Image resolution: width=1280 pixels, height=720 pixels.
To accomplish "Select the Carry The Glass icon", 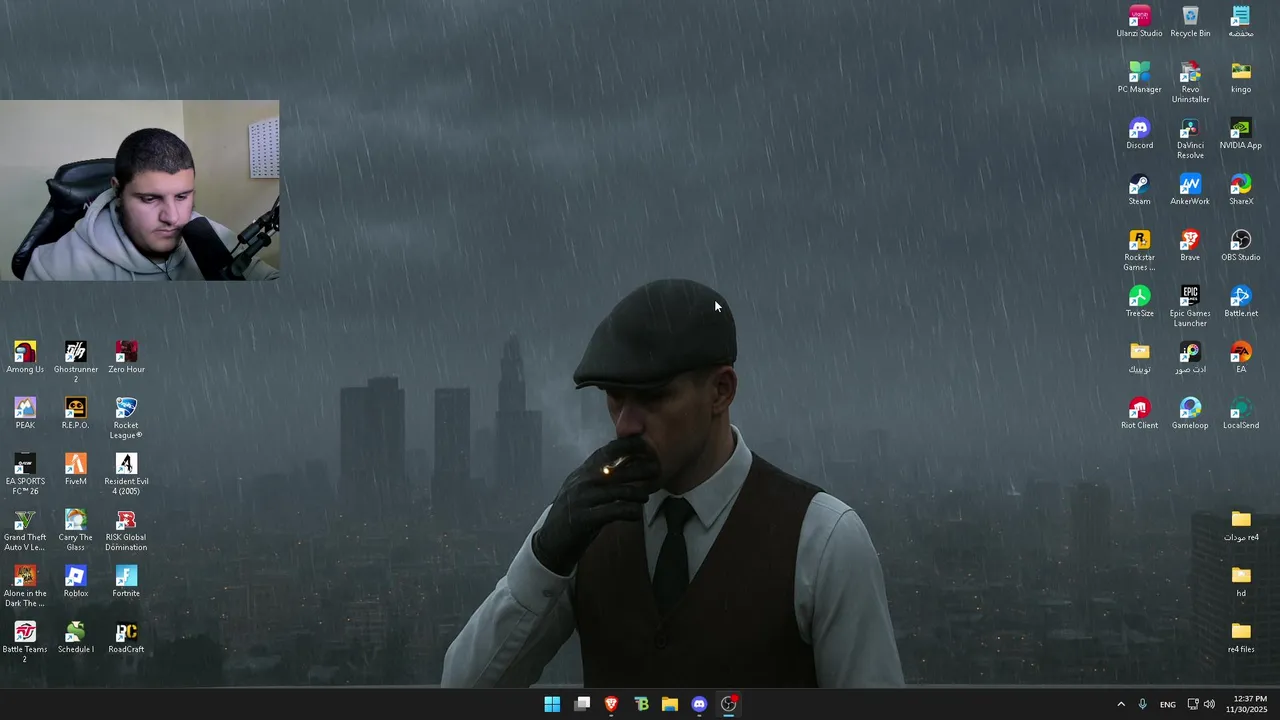I will pos(76,529).
